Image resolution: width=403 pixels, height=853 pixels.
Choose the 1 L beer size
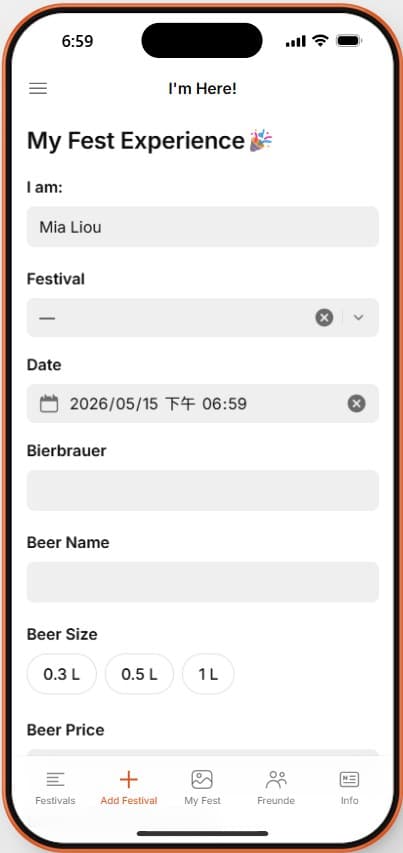pos(208,674)
